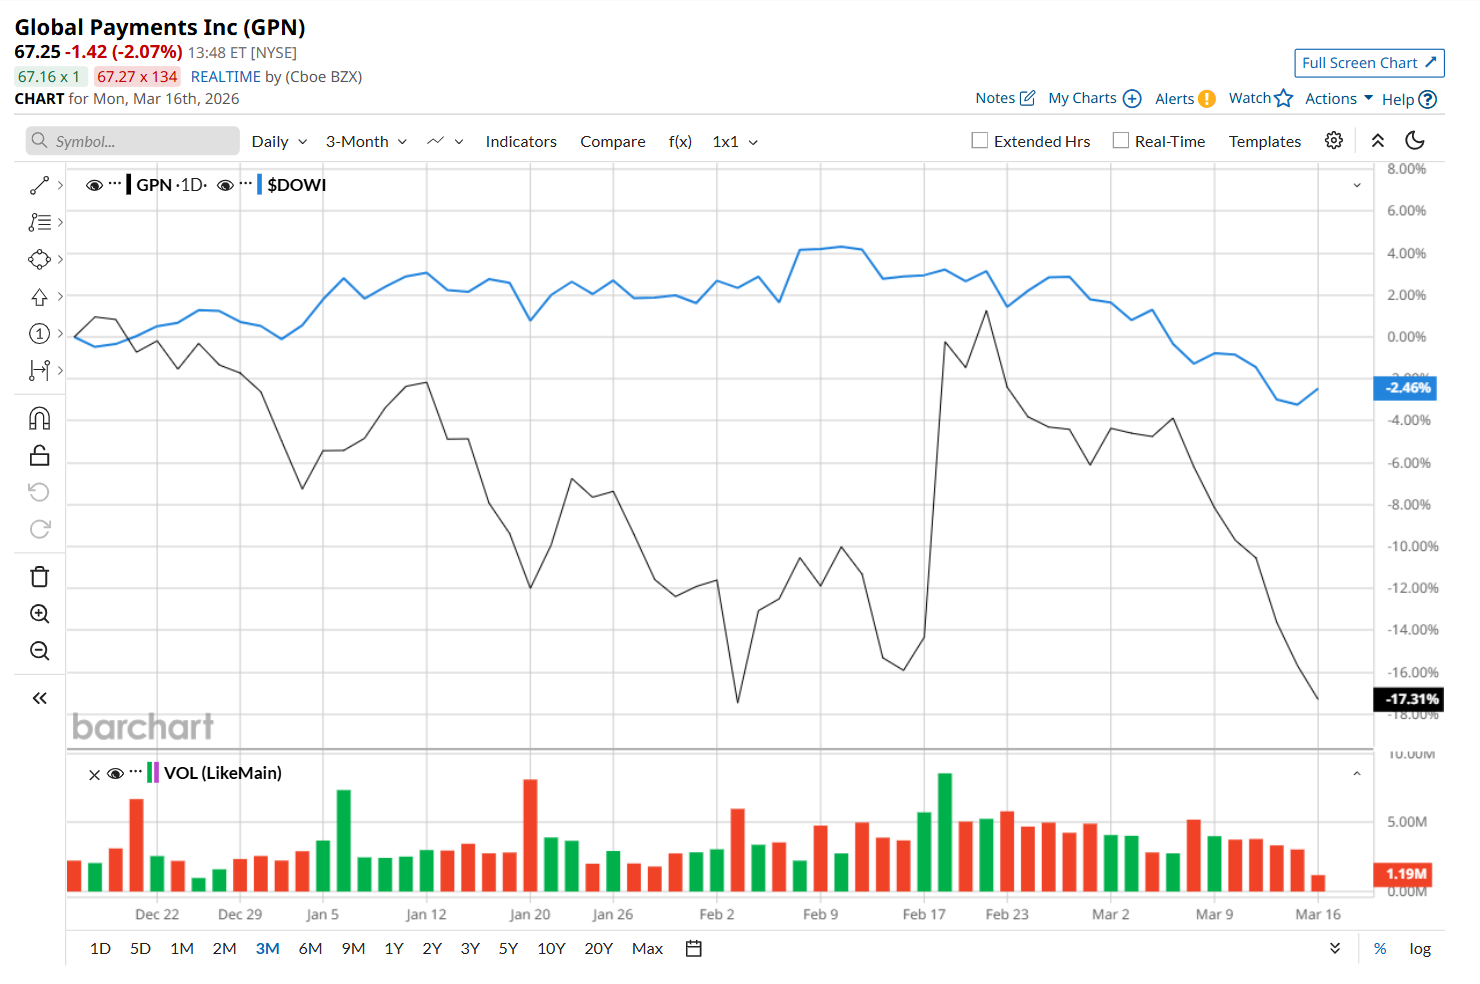Expand the bottom scale options chevron
Viewport: 1480px width, 984px height.
1335,948
